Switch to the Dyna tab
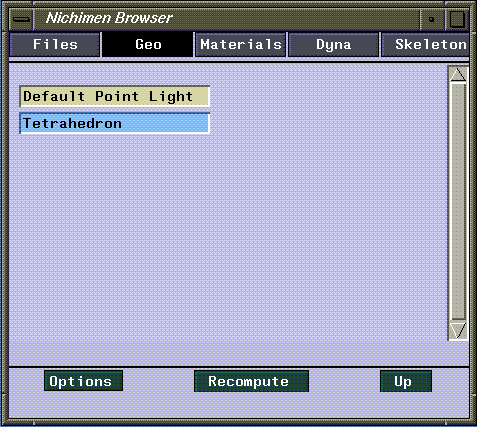 333,45
